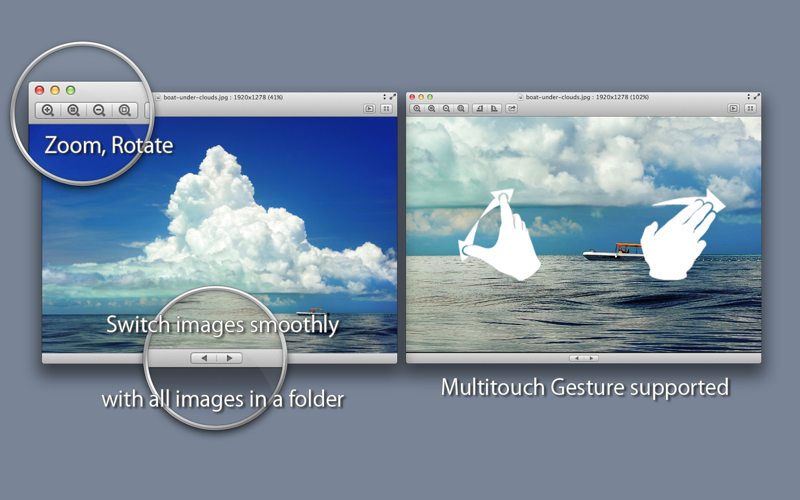Toggle thumbnail grid view in the 102% window
The height and width of the screenshot is (500, 800).
tap(750, 108)
